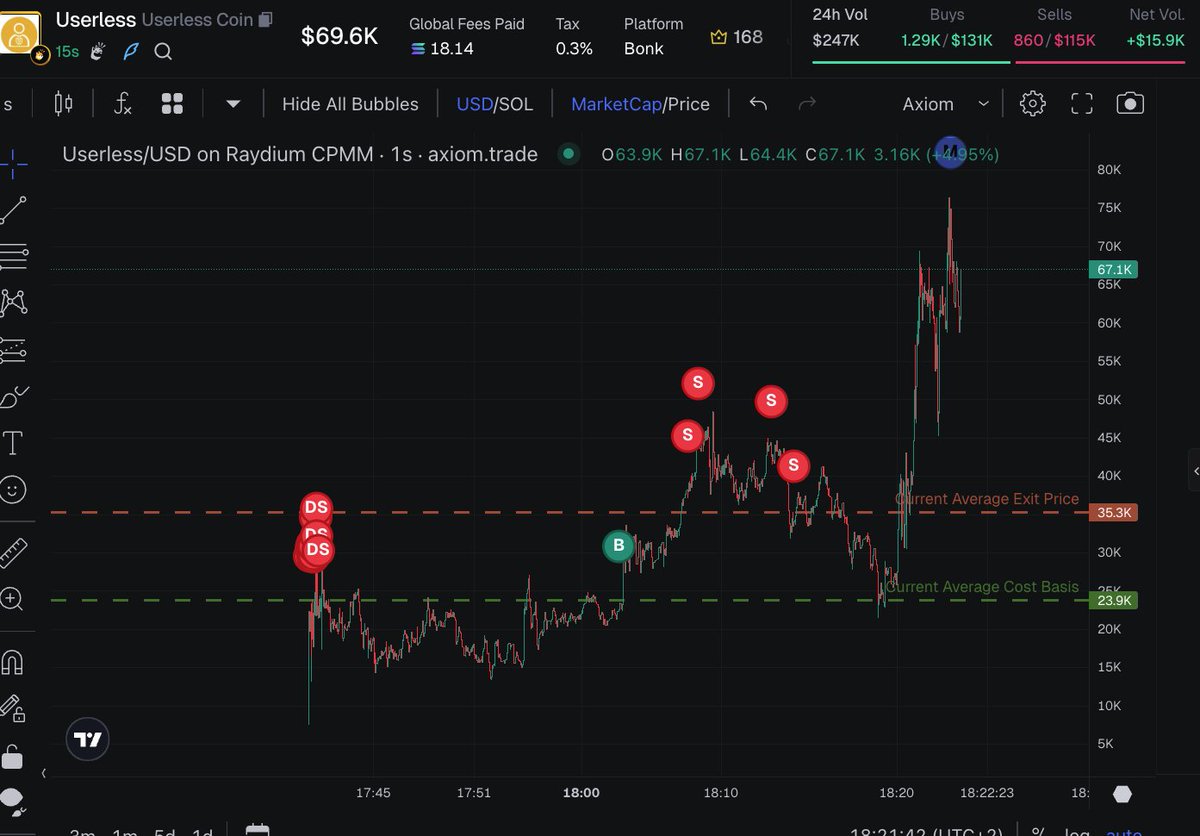The height and width of the screenshot is (836, 1200).
Task: Open the four-square layout grid icon
Action: [172, 103]
